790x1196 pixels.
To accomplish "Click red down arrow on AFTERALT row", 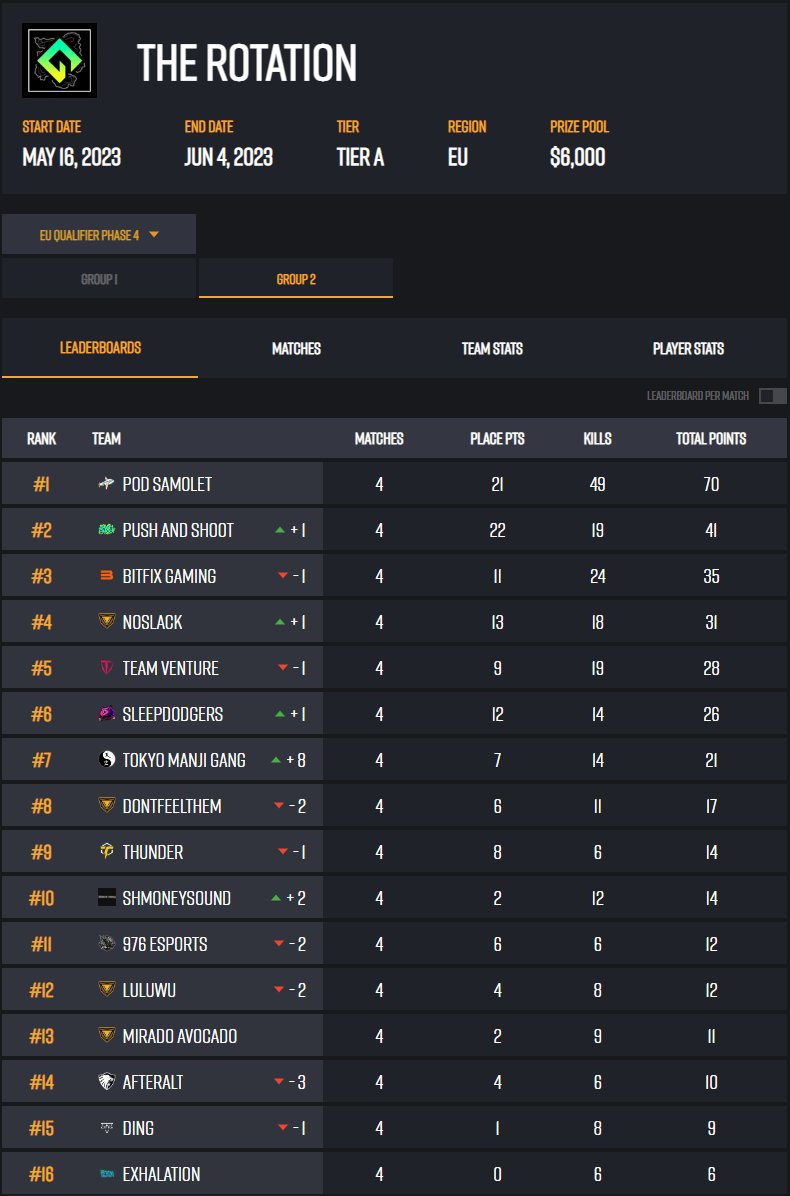I will [x=279, y=1082].
